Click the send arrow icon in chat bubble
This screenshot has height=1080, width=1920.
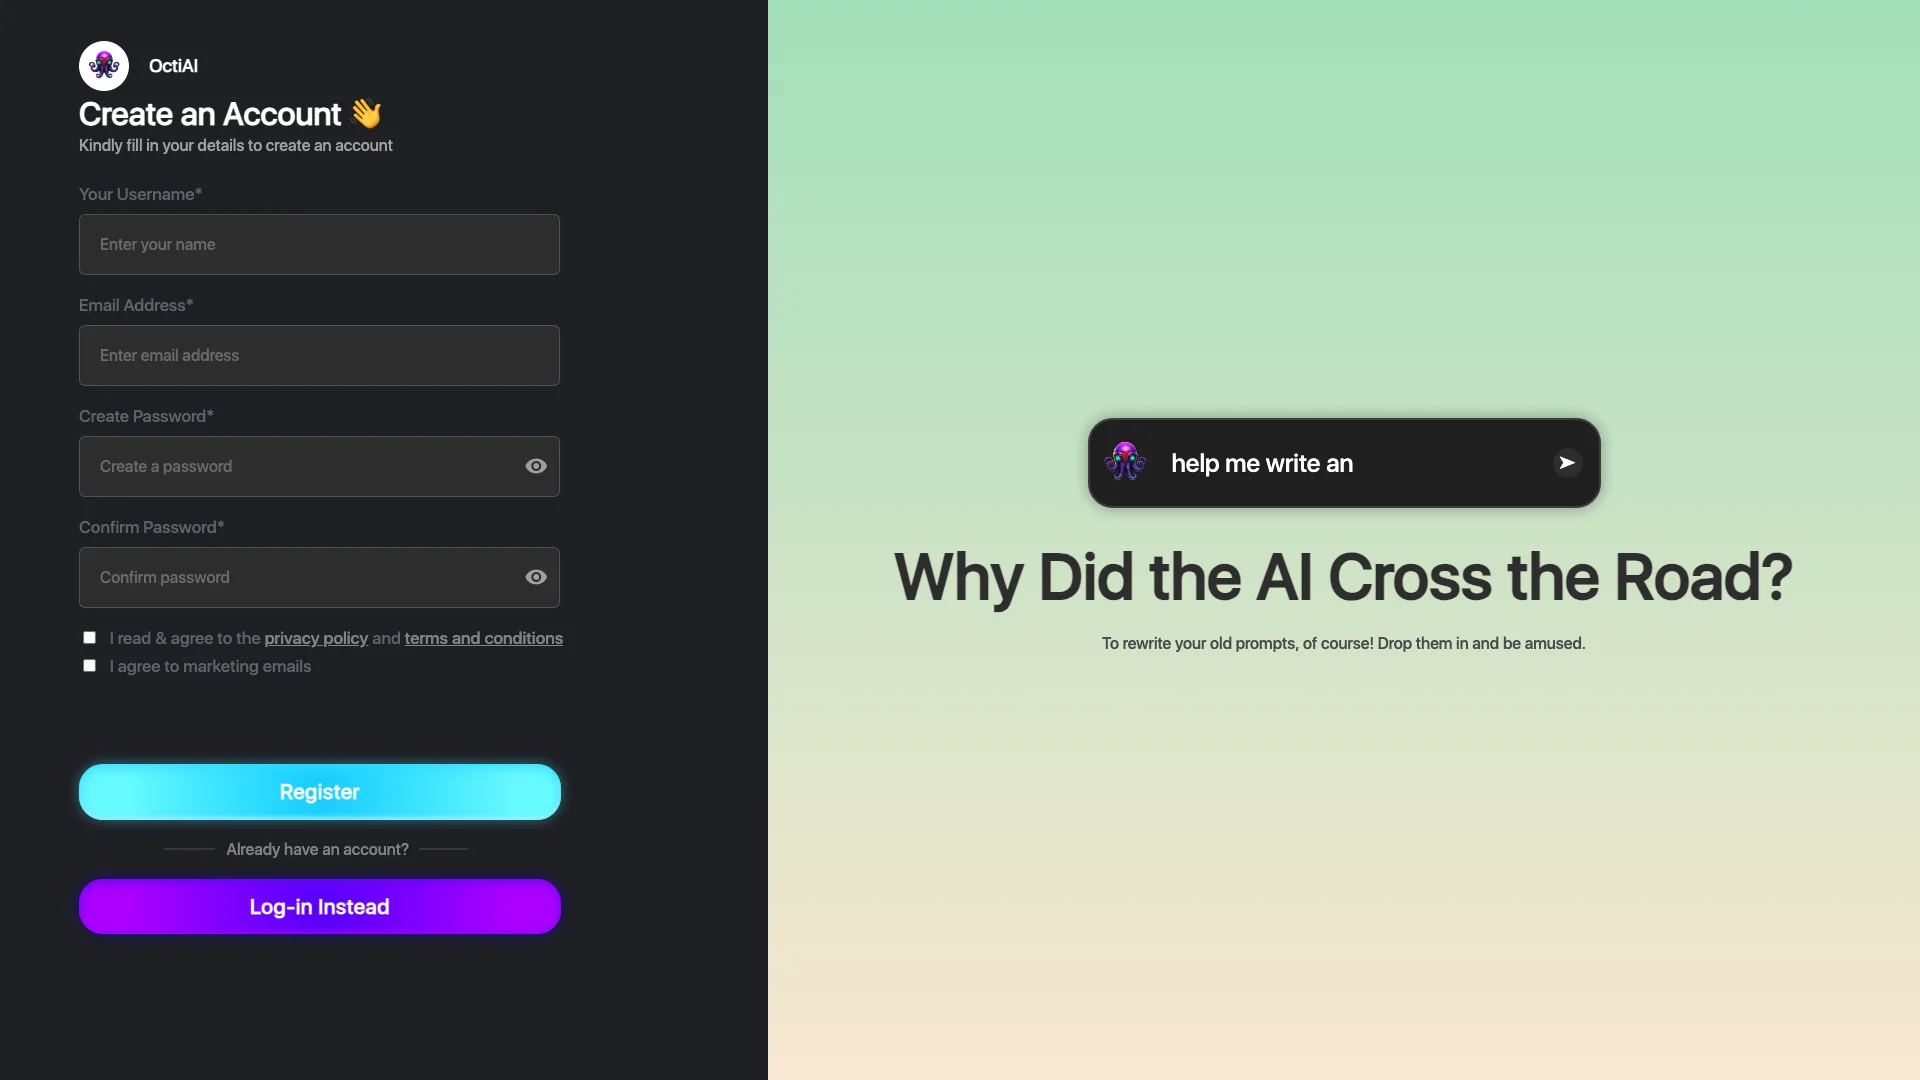click(1568, 463)
